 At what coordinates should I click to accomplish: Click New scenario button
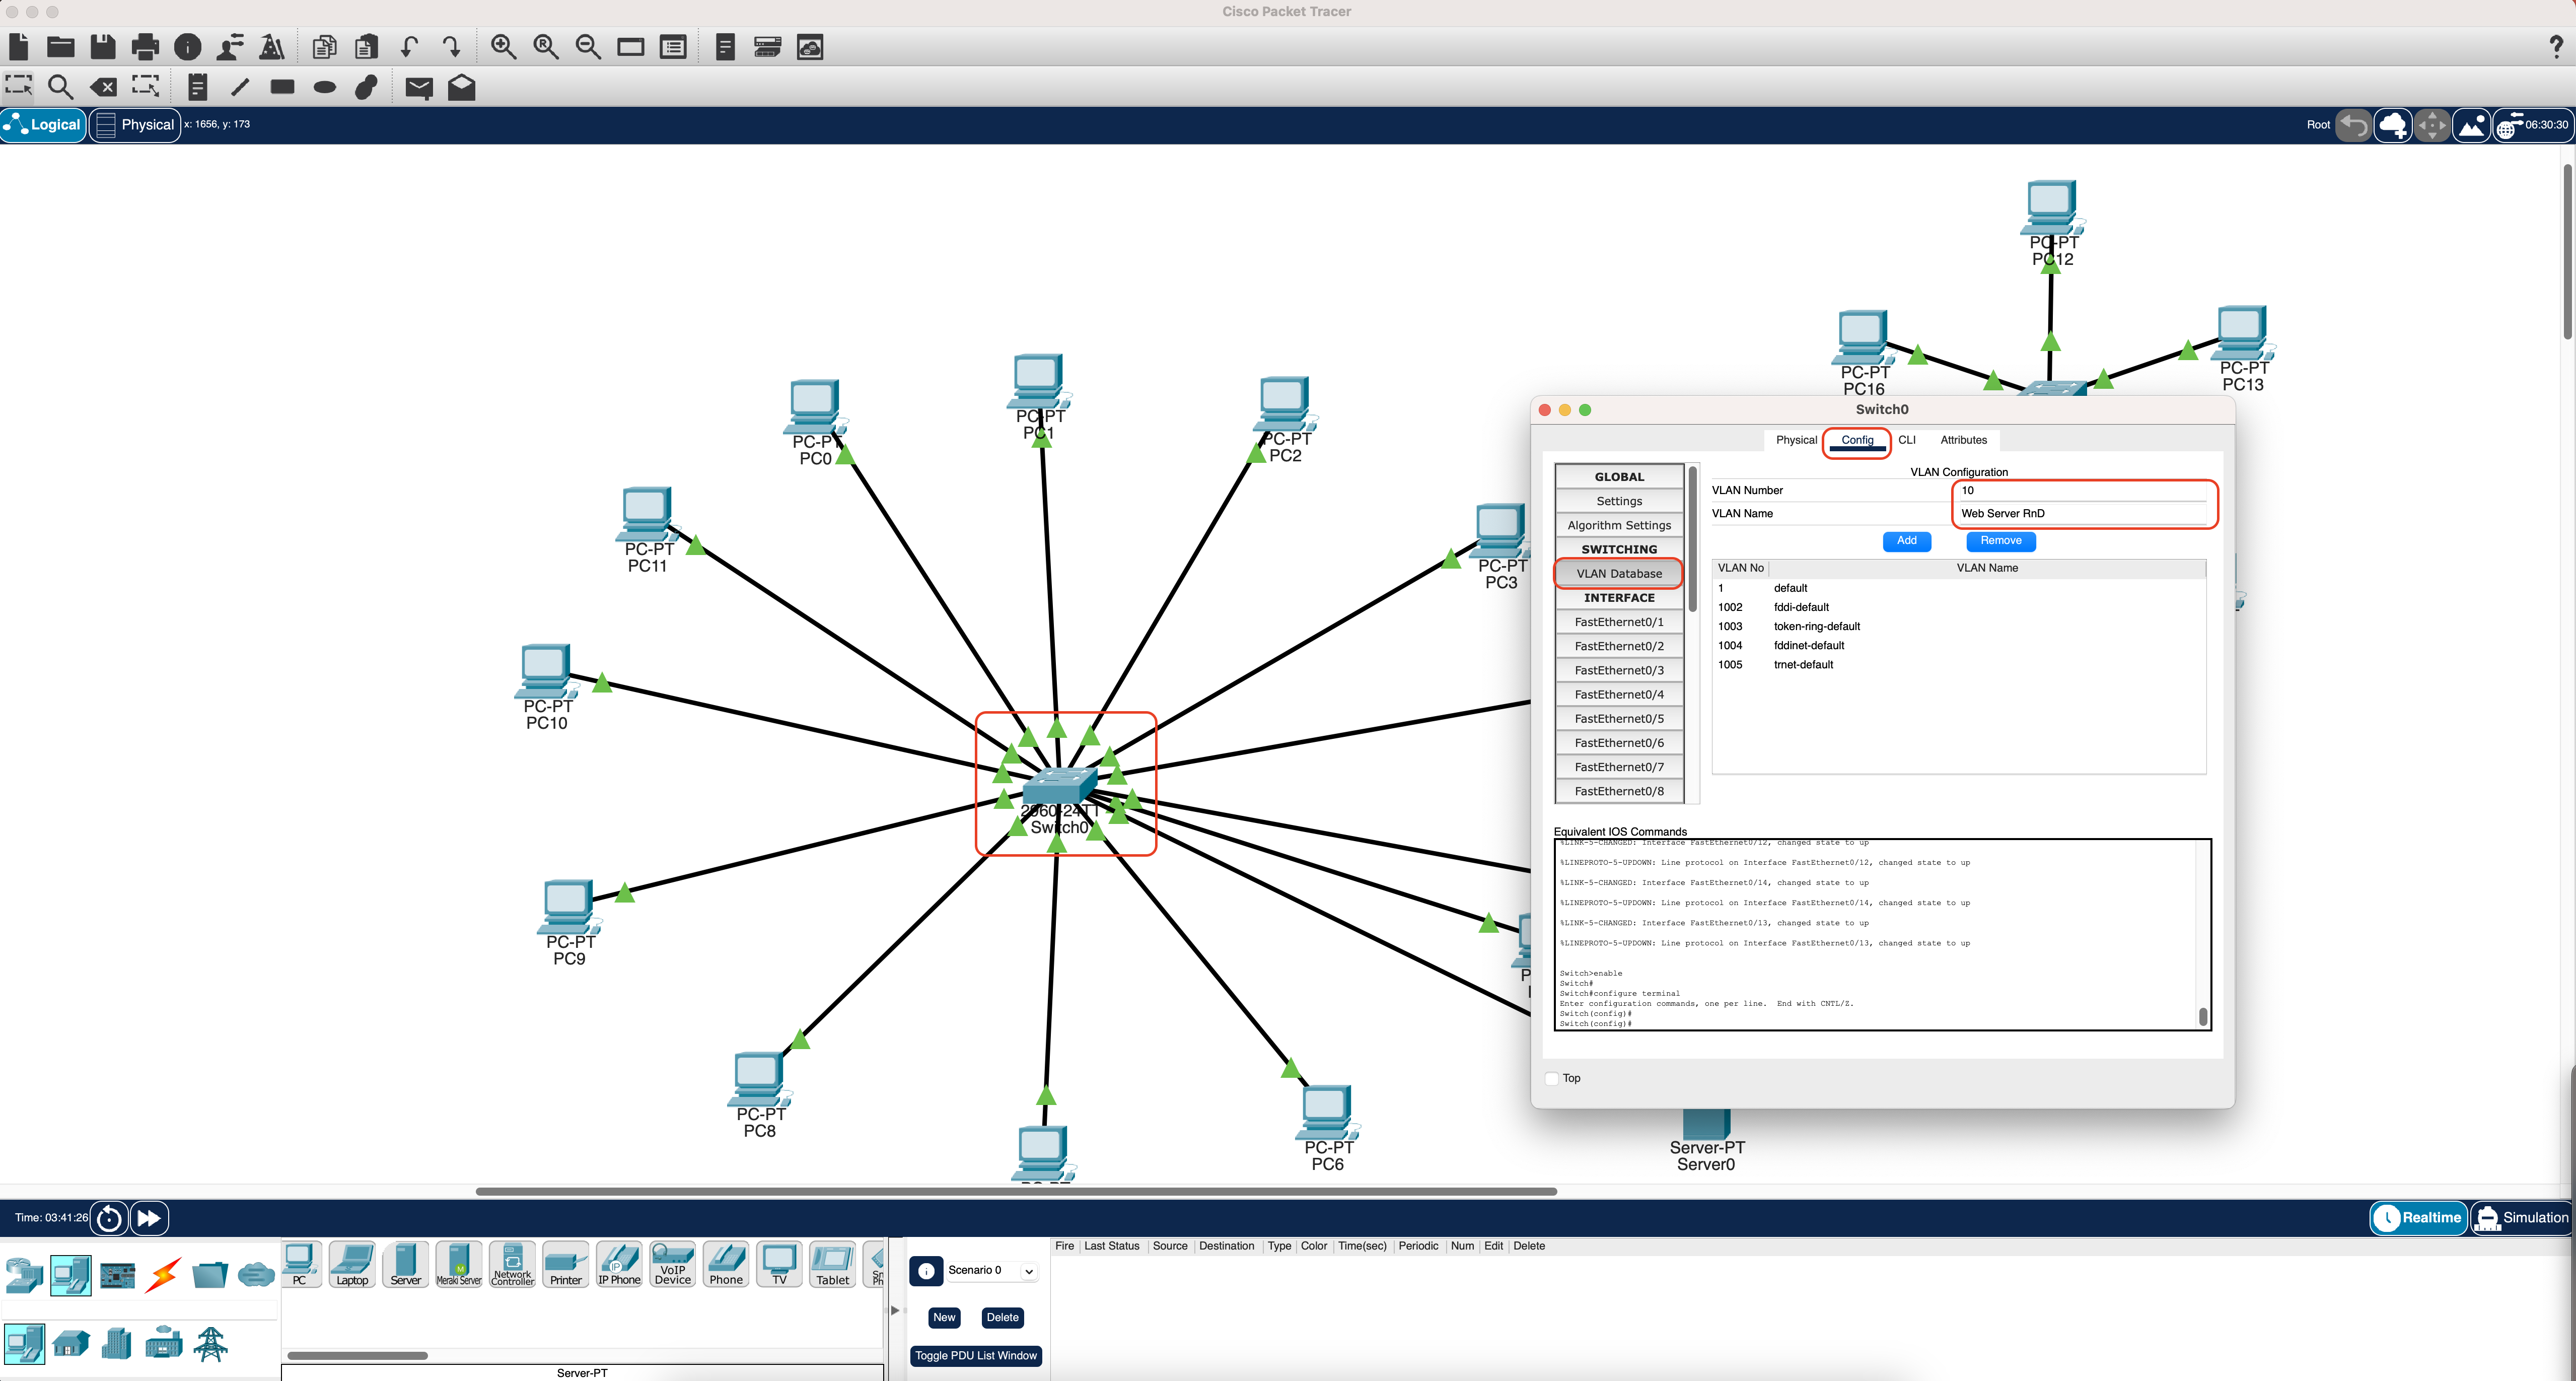click(x=944, y=1318)
